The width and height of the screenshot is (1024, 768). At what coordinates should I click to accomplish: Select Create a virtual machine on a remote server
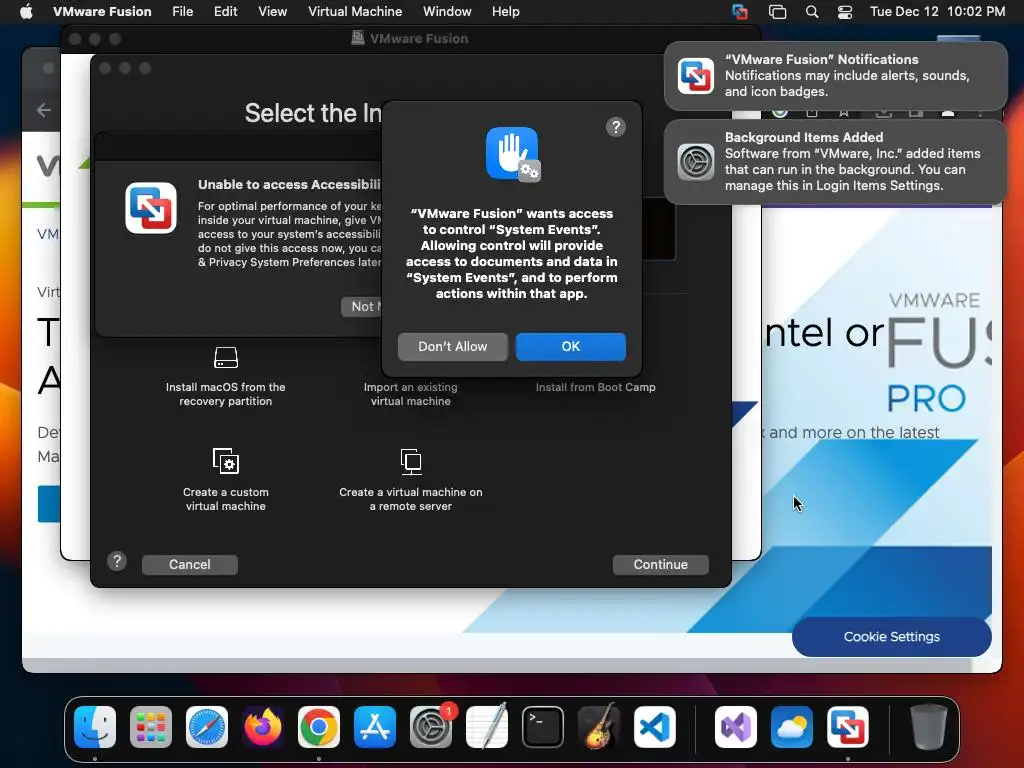pos(411,480)
